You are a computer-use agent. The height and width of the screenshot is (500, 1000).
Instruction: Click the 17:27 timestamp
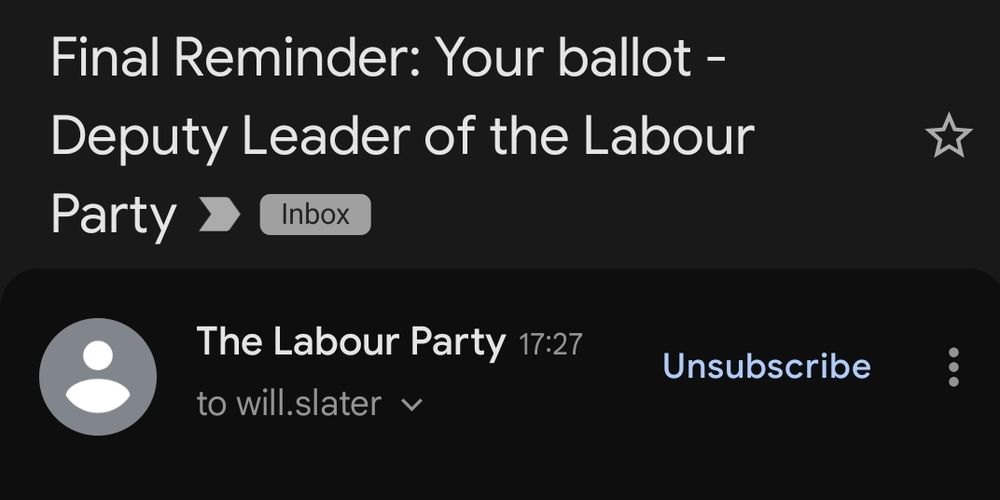coord(550,345)
